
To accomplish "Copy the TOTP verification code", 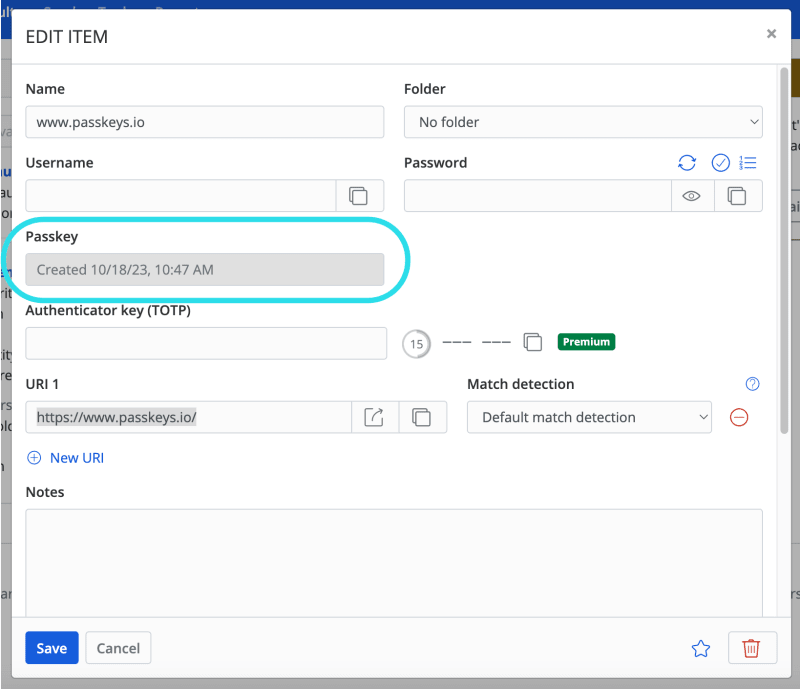I will [532, 341].
